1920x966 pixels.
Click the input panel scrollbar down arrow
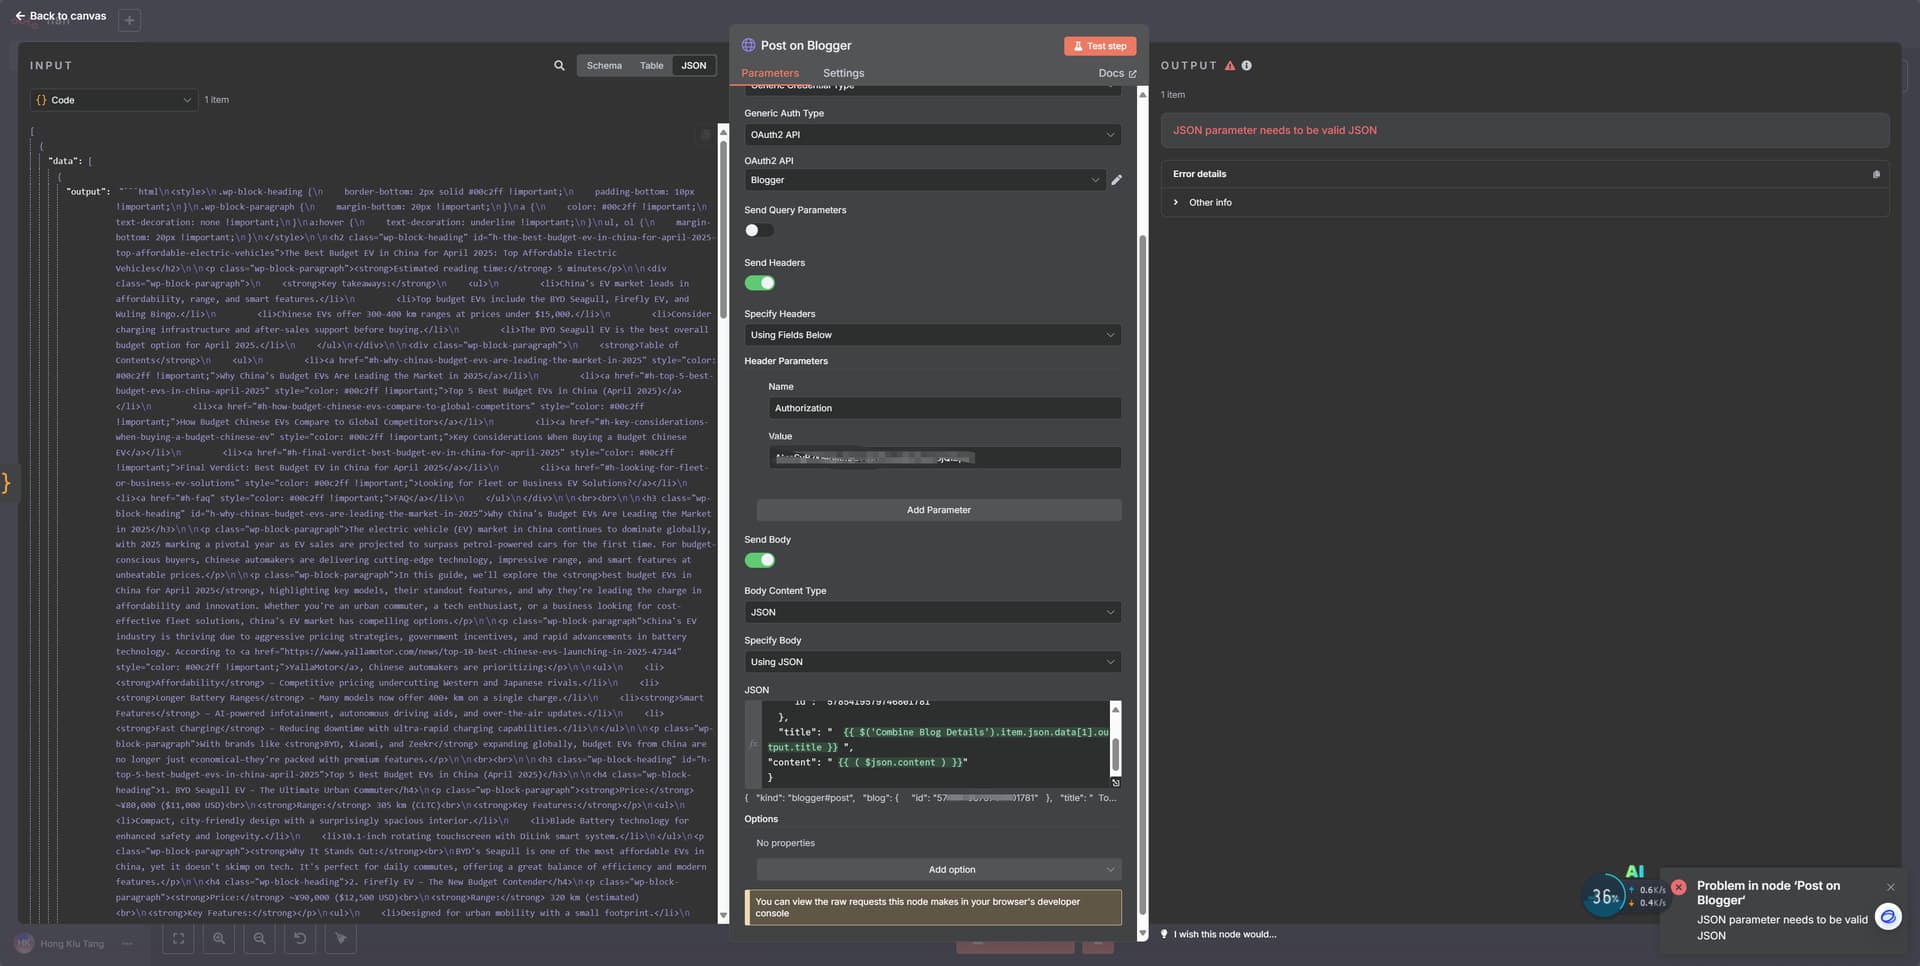click(x=723, y=916)
